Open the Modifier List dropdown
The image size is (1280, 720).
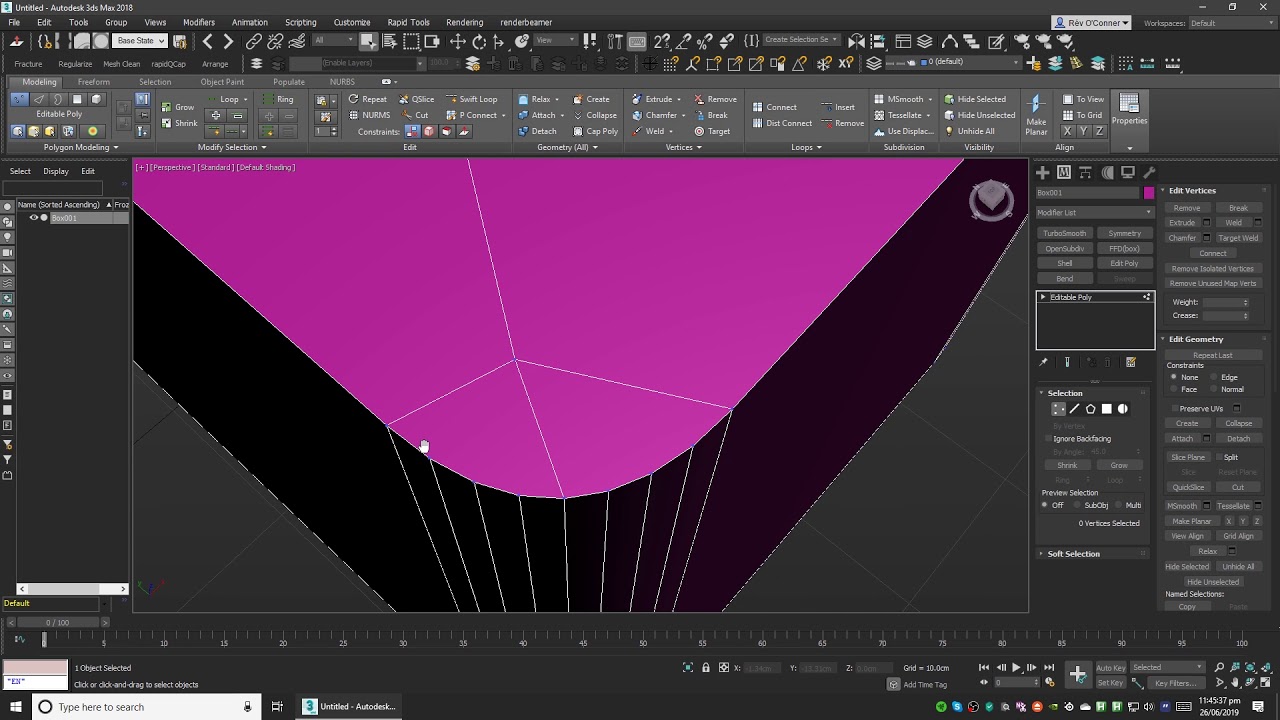click(x=1095, y=212)
